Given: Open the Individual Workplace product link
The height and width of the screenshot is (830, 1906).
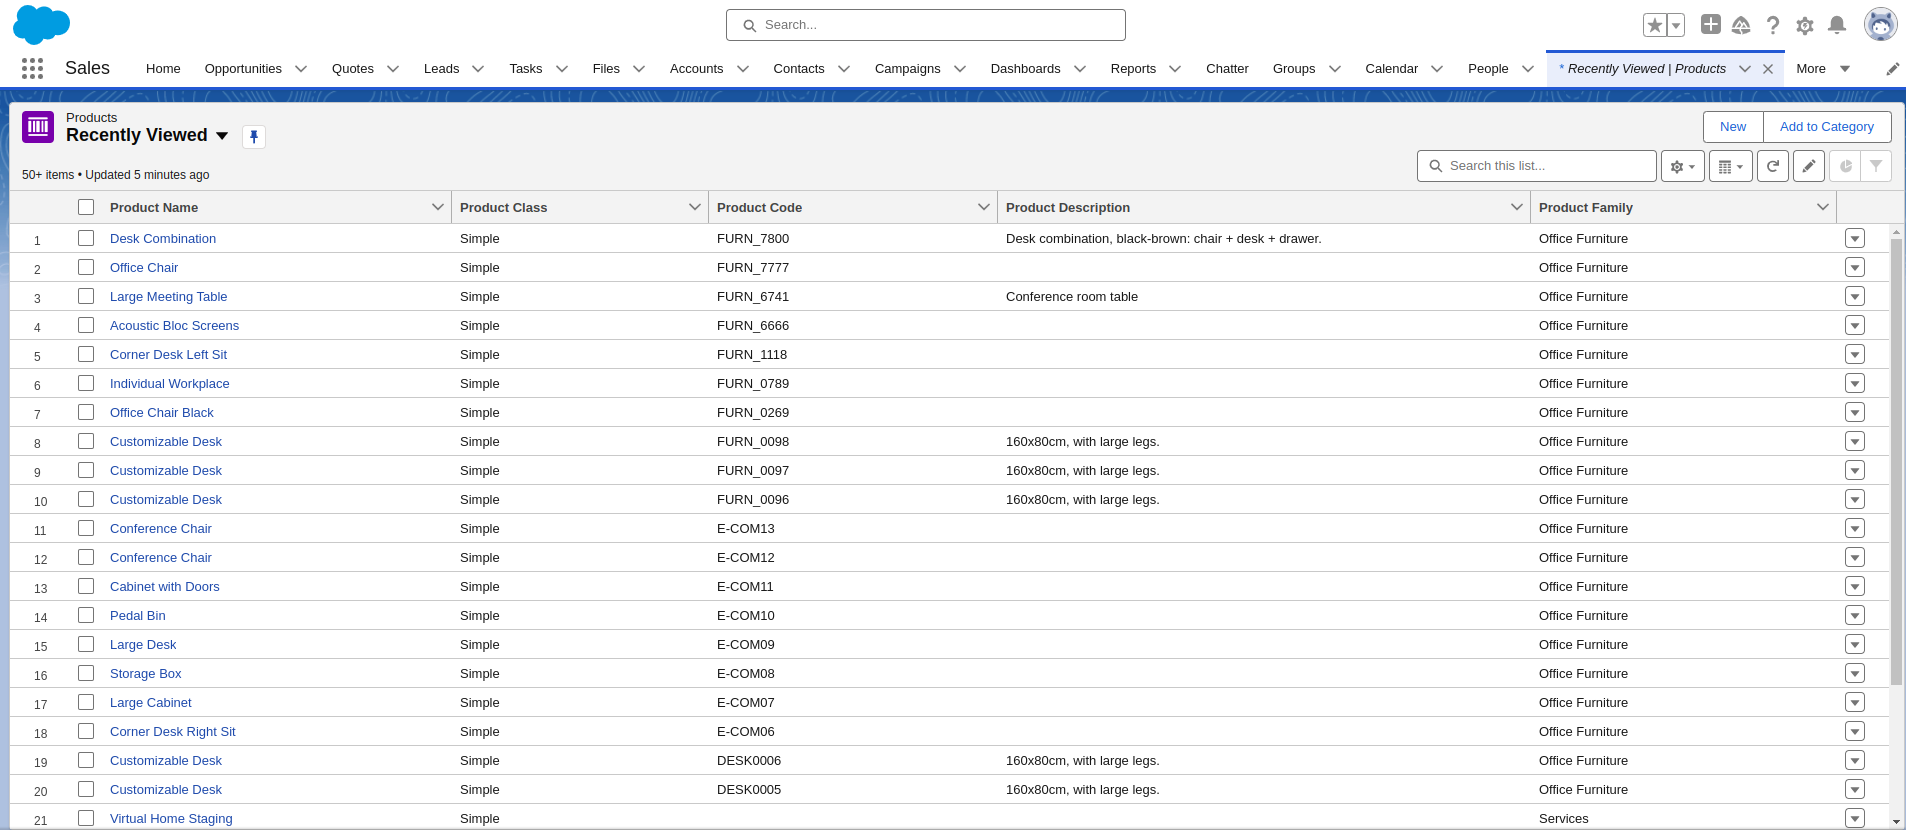Looking at the screenshot, I should [170, 383].
